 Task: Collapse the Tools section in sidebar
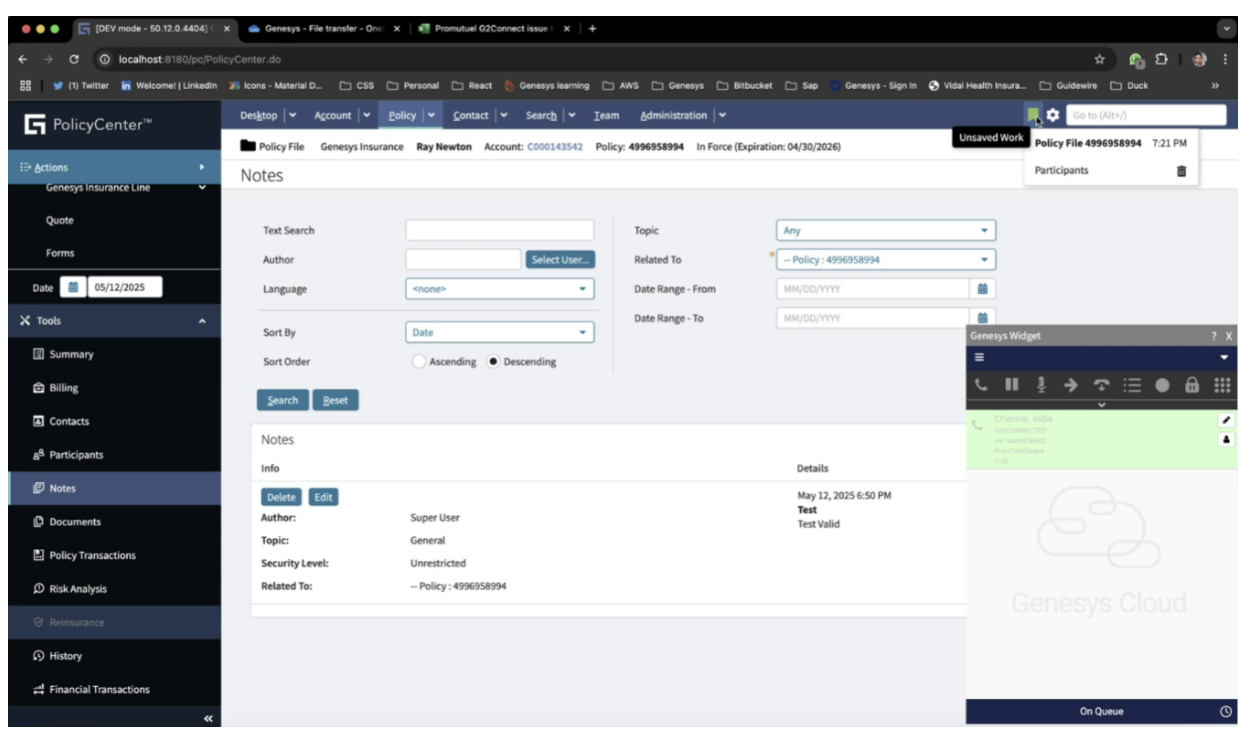(x=202, y=321)
